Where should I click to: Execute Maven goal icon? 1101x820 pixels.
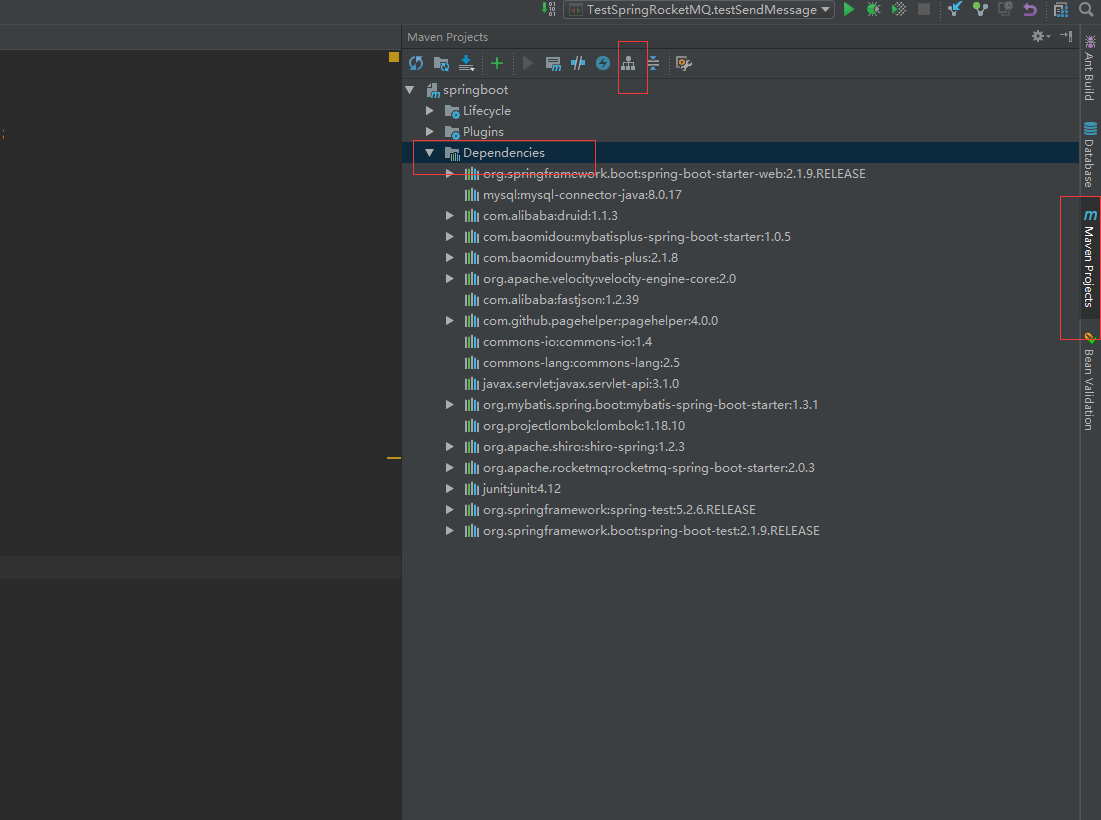(x=553, y=63)
